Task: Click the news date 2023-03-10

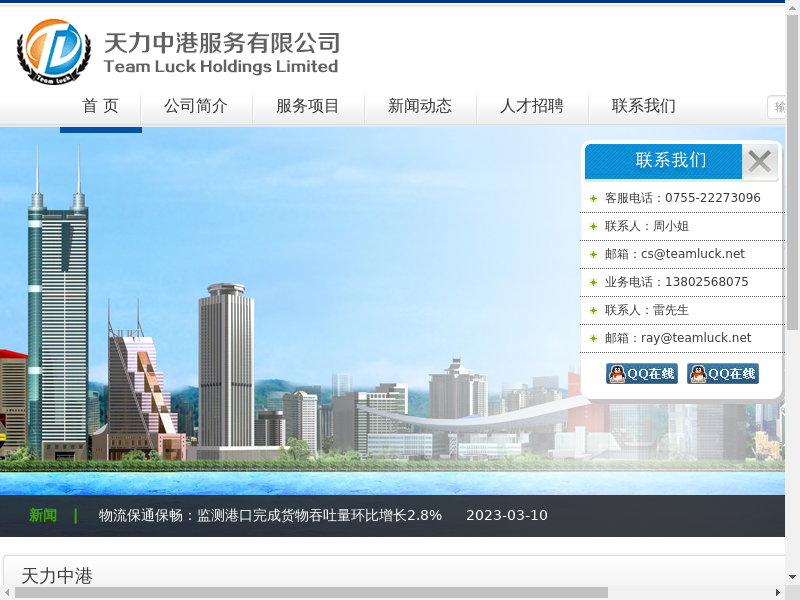Action: point(507,515)
